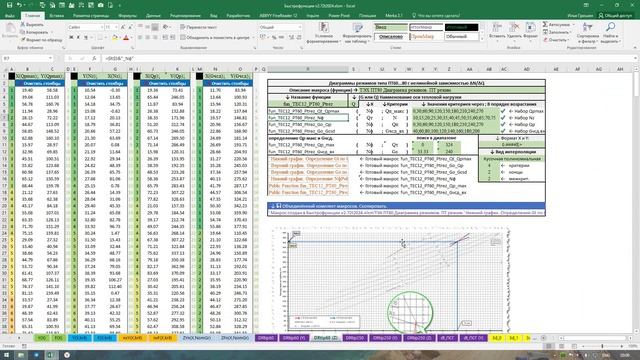Pick the fill color swatch button

click(x=114, y=37)
